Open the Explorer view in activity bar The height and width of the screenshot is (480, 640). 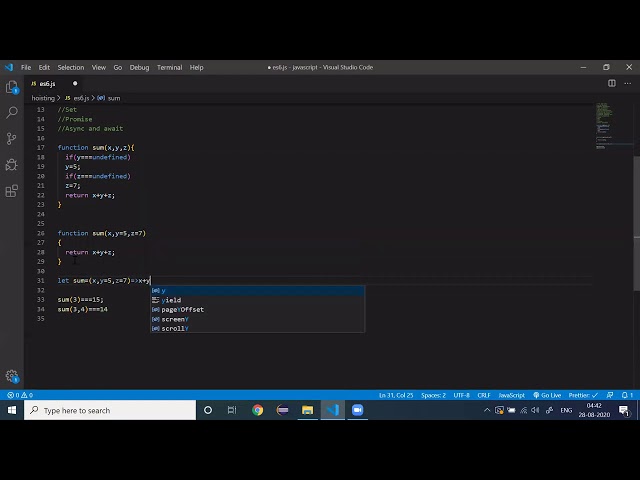[12, 87]
